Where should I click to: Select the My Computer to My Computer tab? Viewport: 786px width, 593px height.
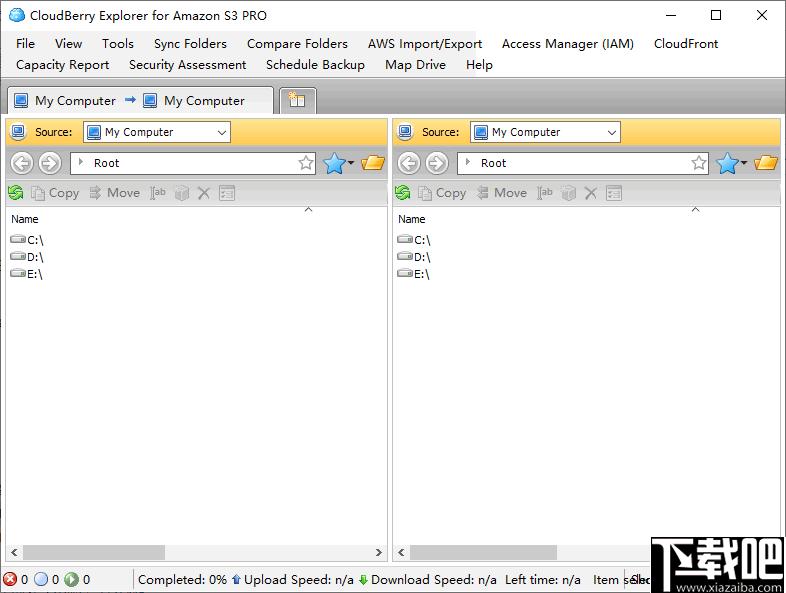(140, 101)
